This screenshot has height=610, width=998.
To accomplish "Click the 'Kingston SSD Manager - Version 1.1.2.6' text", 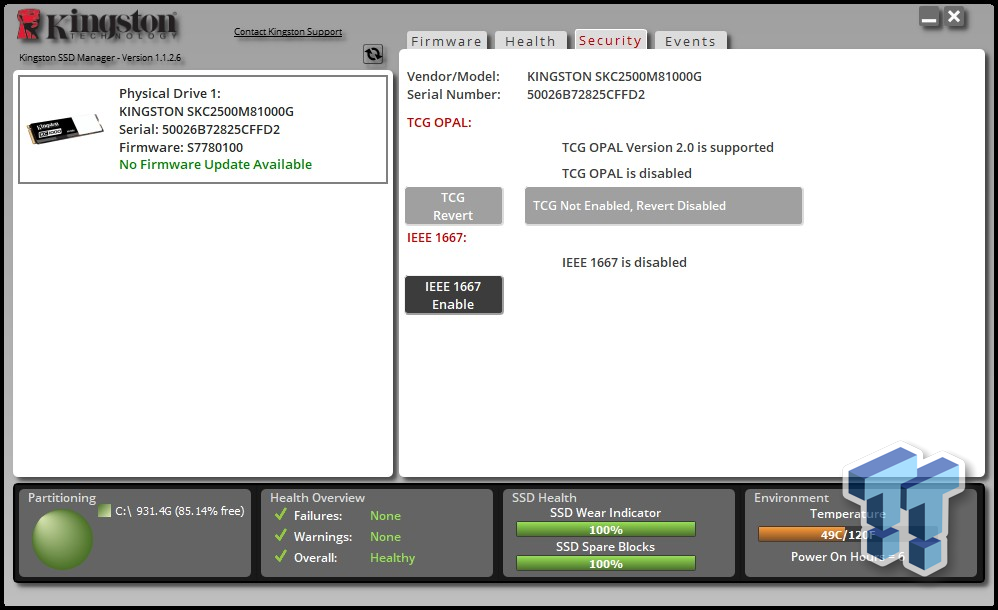I will [100, 57].
